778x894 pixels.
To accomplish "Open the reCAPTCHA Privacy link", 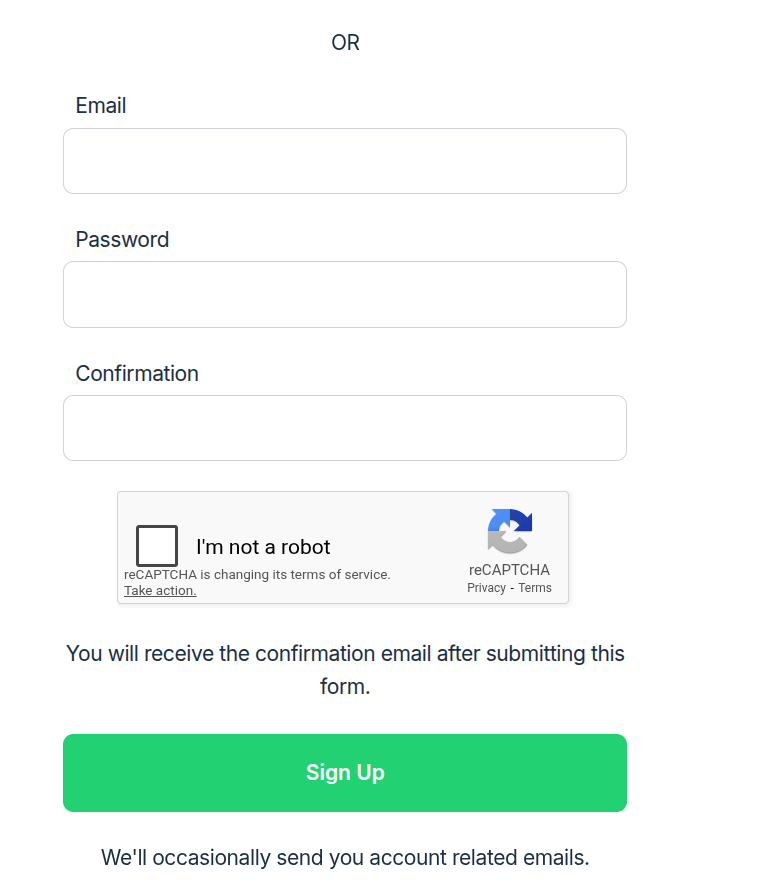I will 486,587.
